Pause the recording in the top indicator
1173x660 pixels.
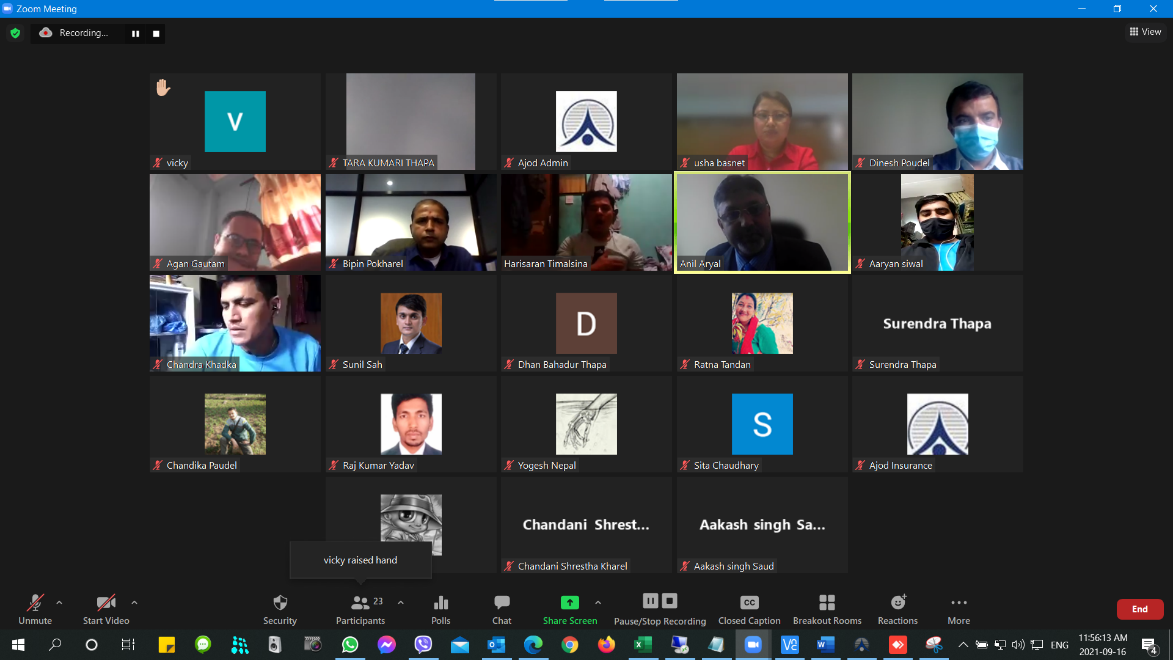[136, 33]
